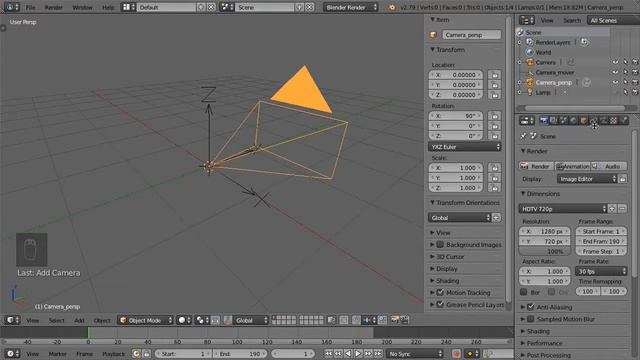Hide Camera_mover via its eye icon

pyautogui.click(x=615, y=72)
